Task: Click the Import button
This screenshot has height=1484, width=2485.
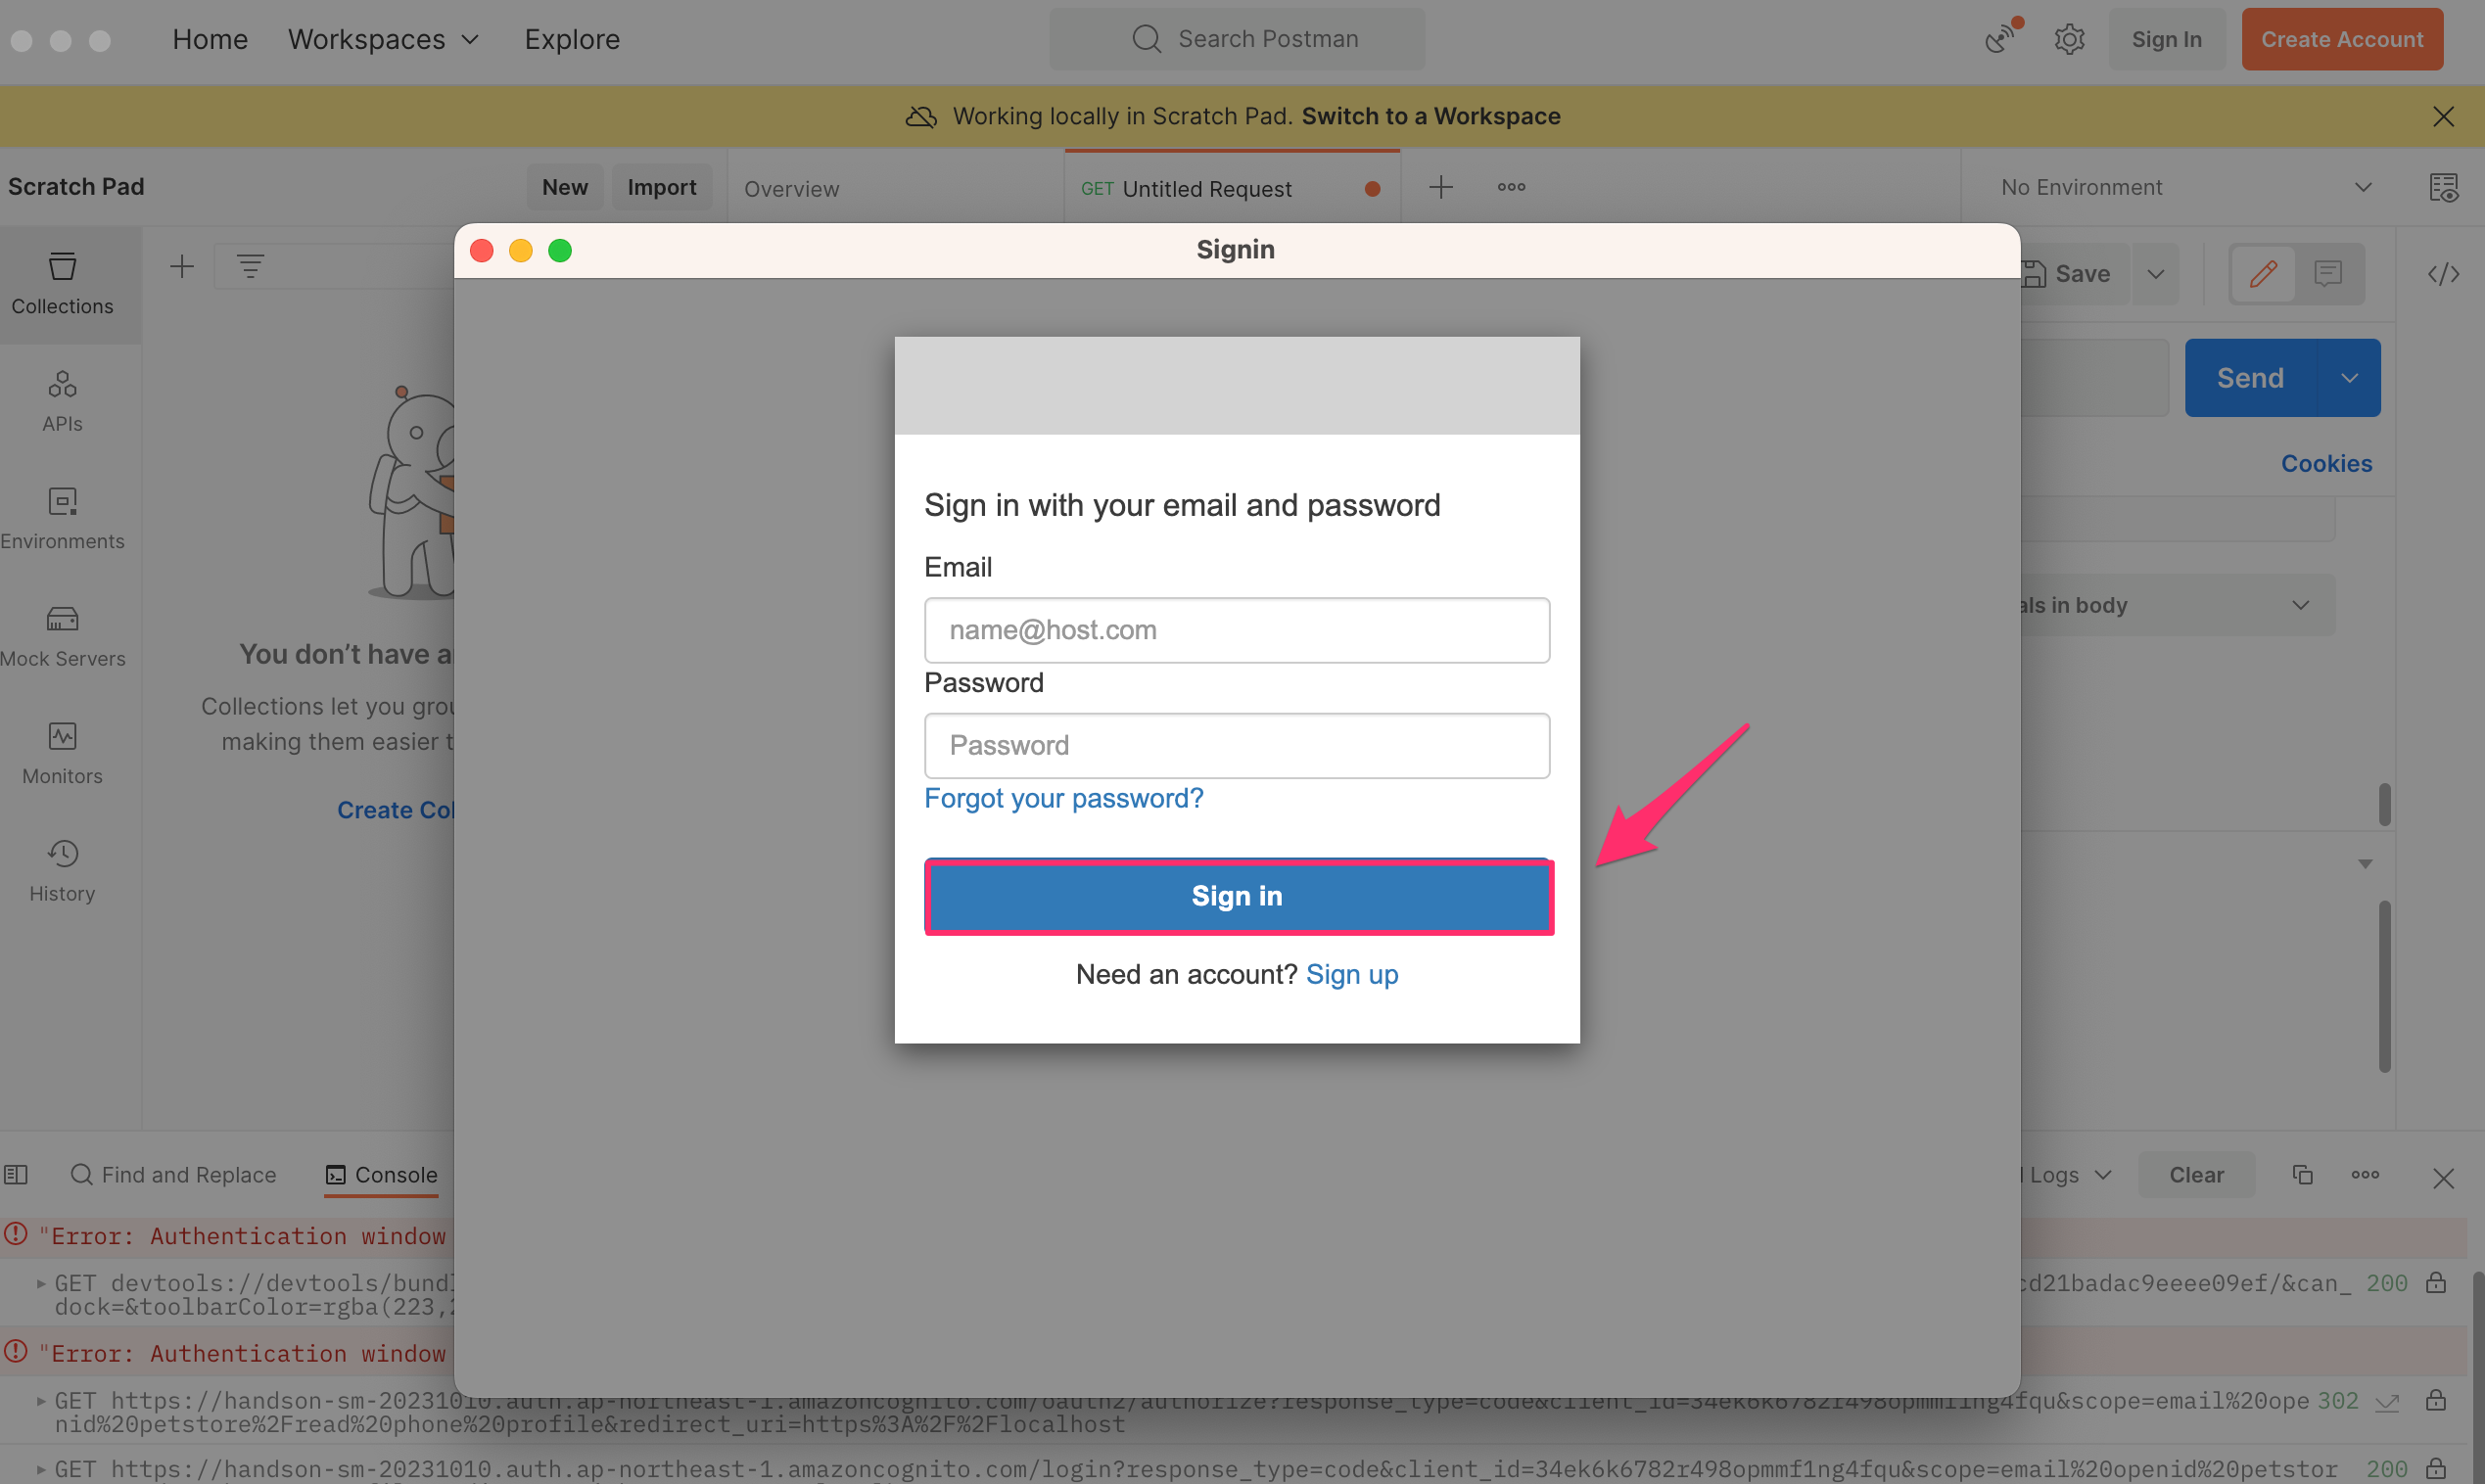Action: [662, 187]
